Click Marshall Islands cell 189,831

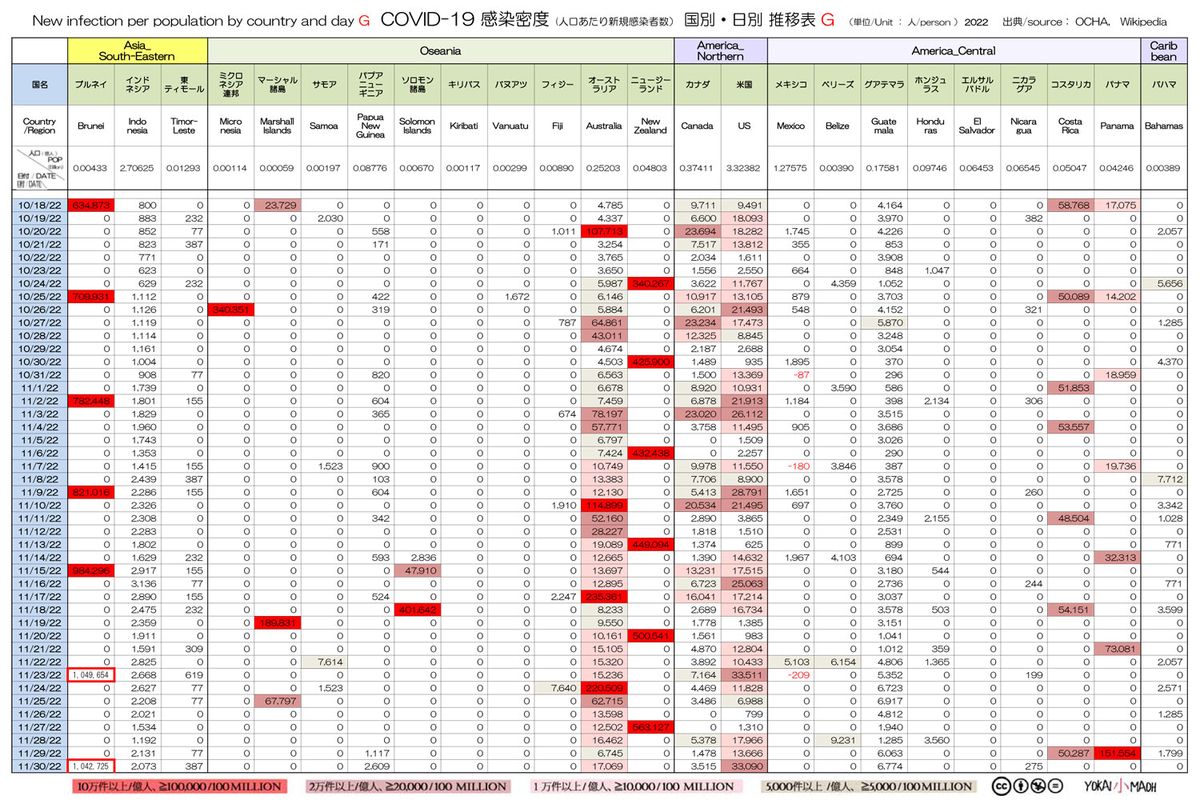pyautogui.click(x=277, y=624)
